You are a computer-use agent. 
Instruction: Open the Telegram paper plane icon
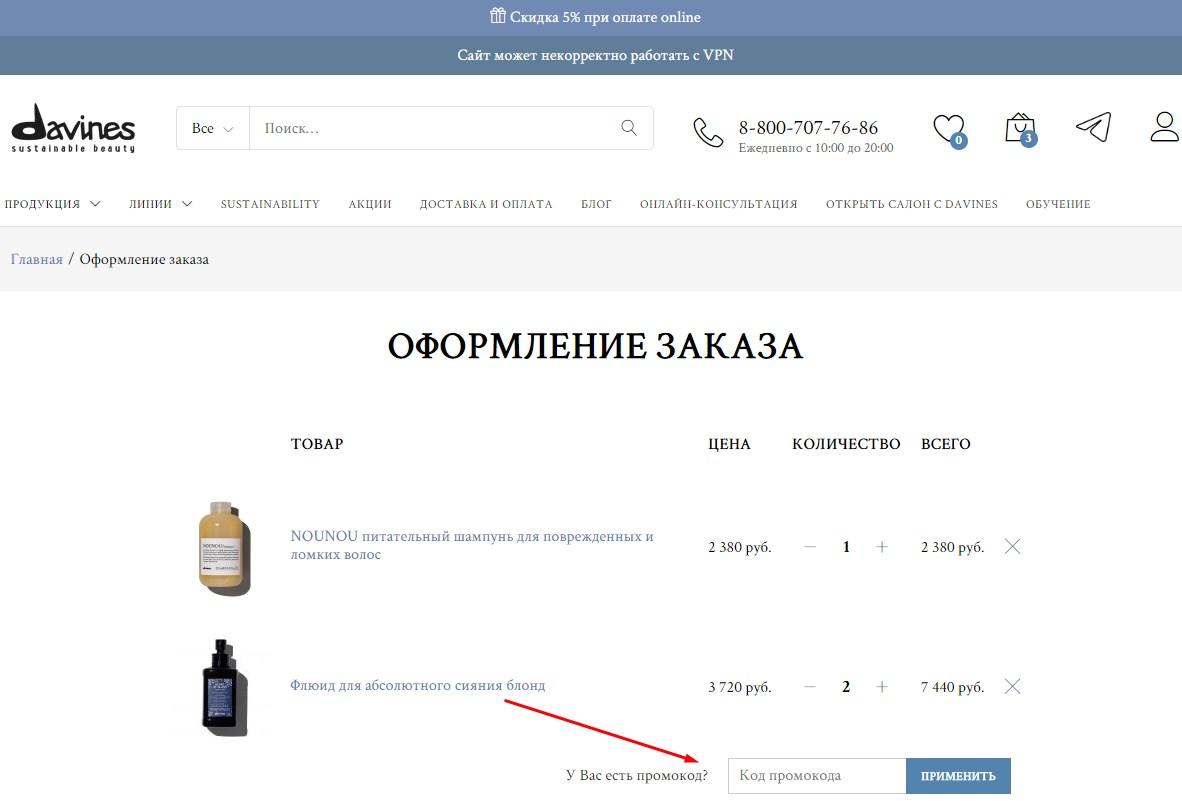point(1093,127)
